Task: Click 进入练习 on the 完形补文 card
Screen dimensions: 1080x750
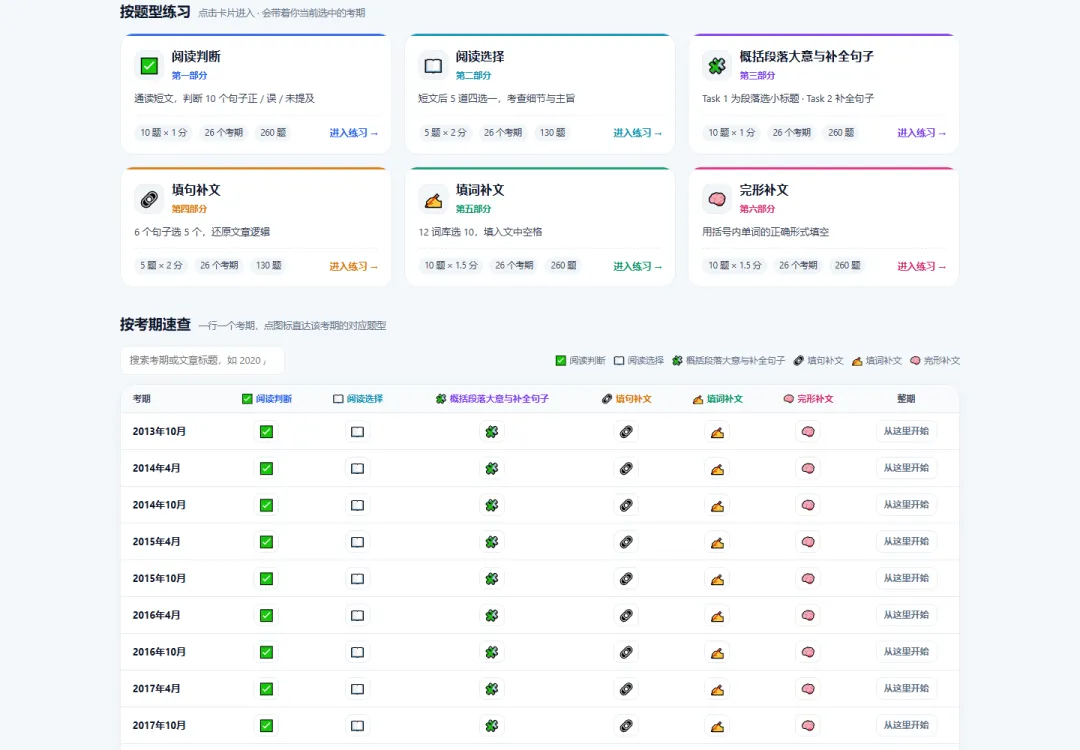Action: (922, 267)
